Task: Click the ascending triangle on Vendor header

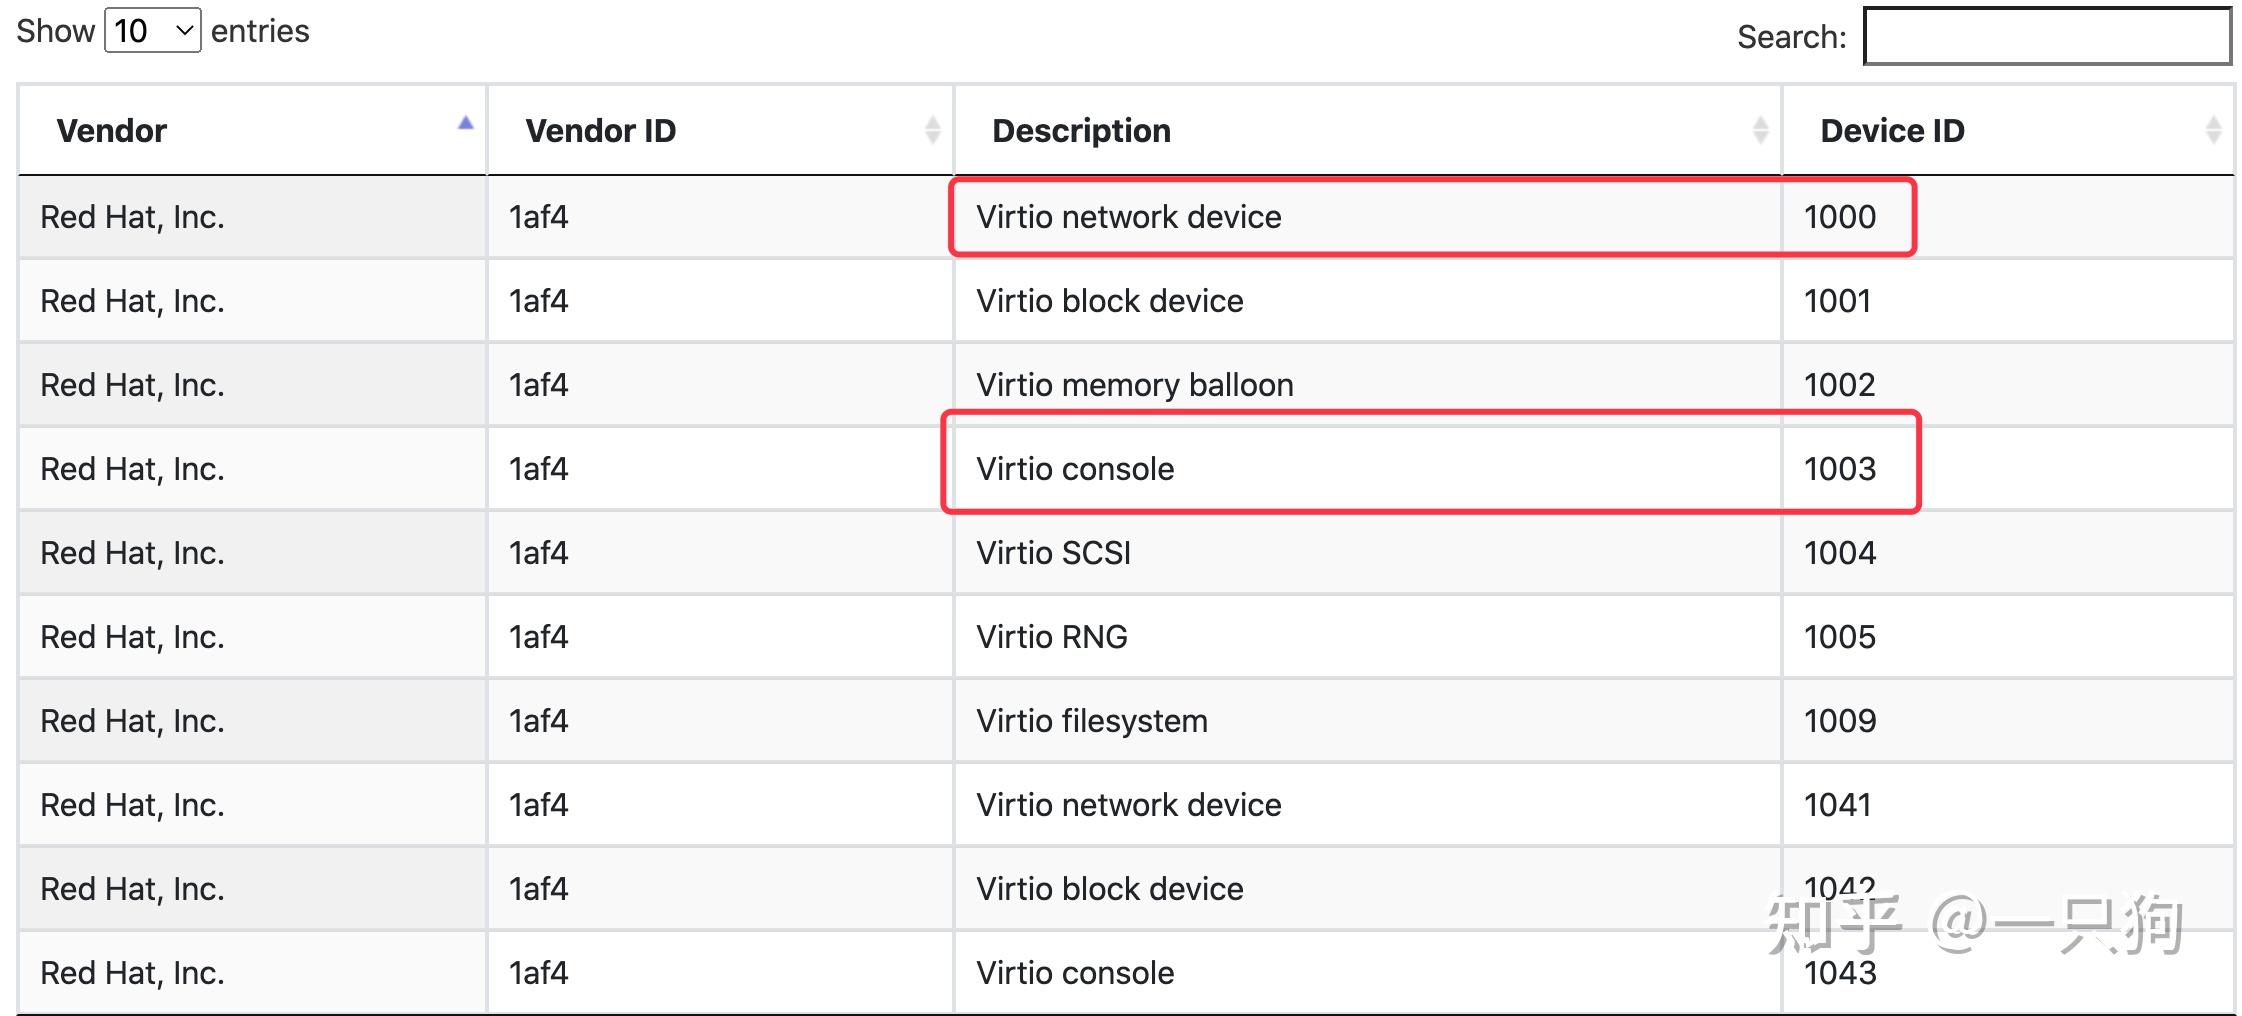Action: tap(466, 122)
